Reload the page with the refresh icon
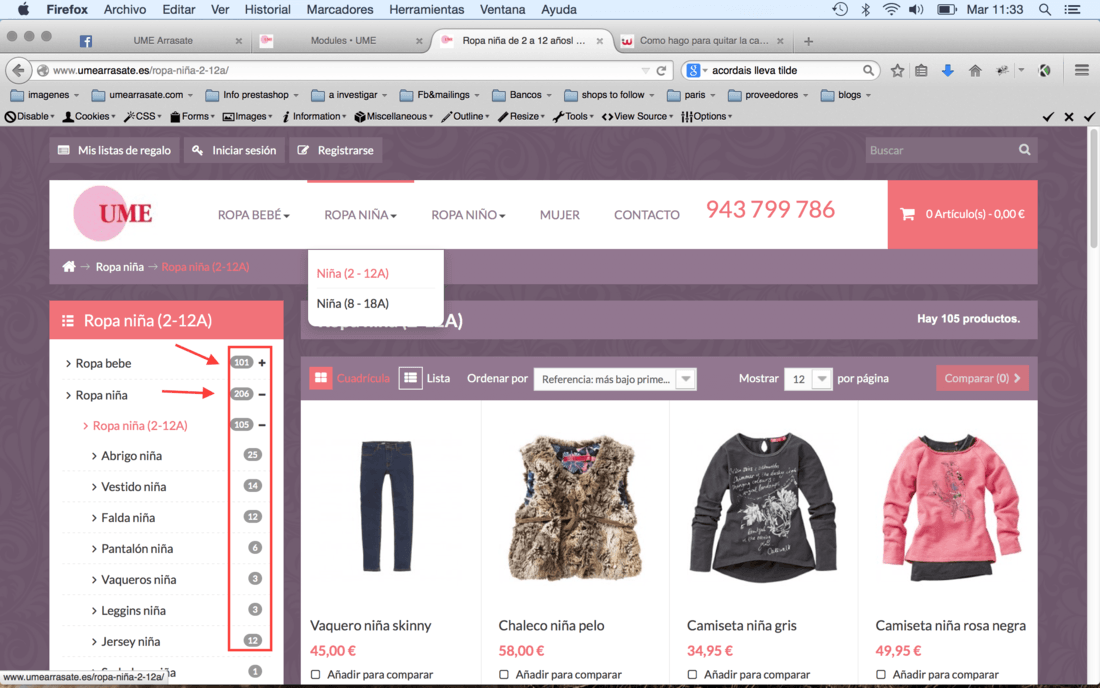 [661, 70]
